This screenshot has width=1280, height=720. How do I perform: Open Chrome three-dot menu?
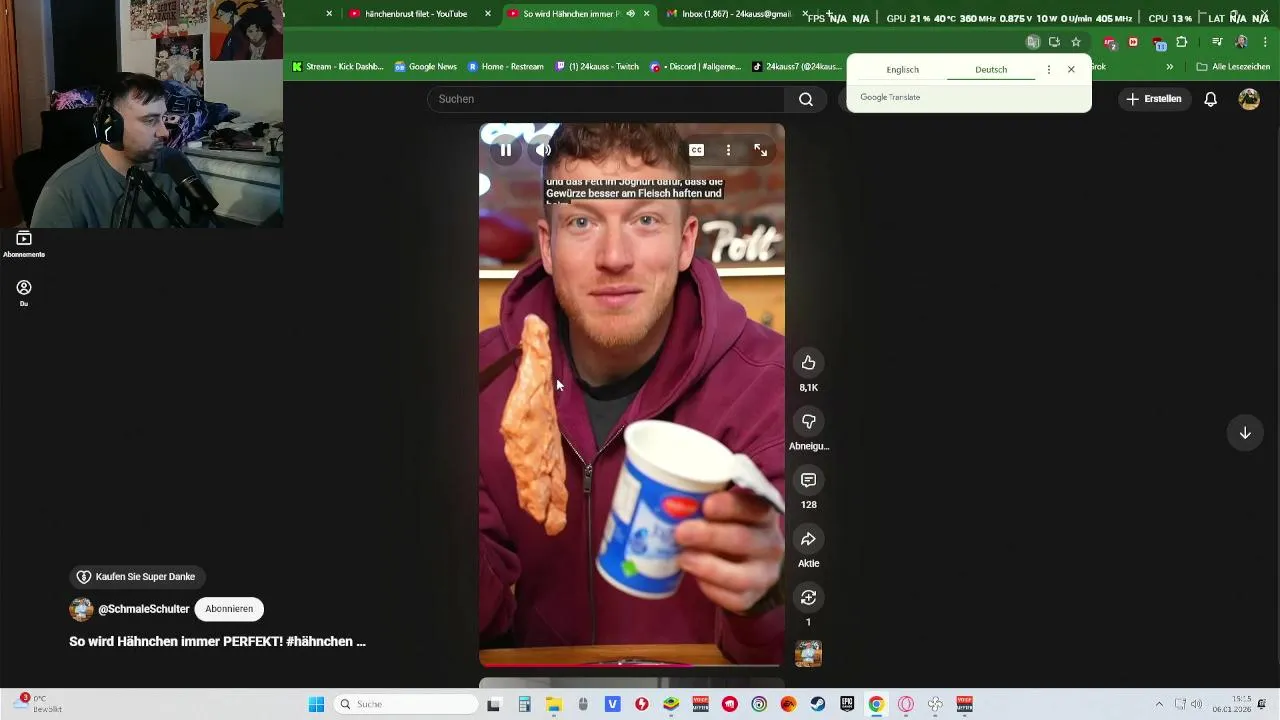pos(1264,42)
